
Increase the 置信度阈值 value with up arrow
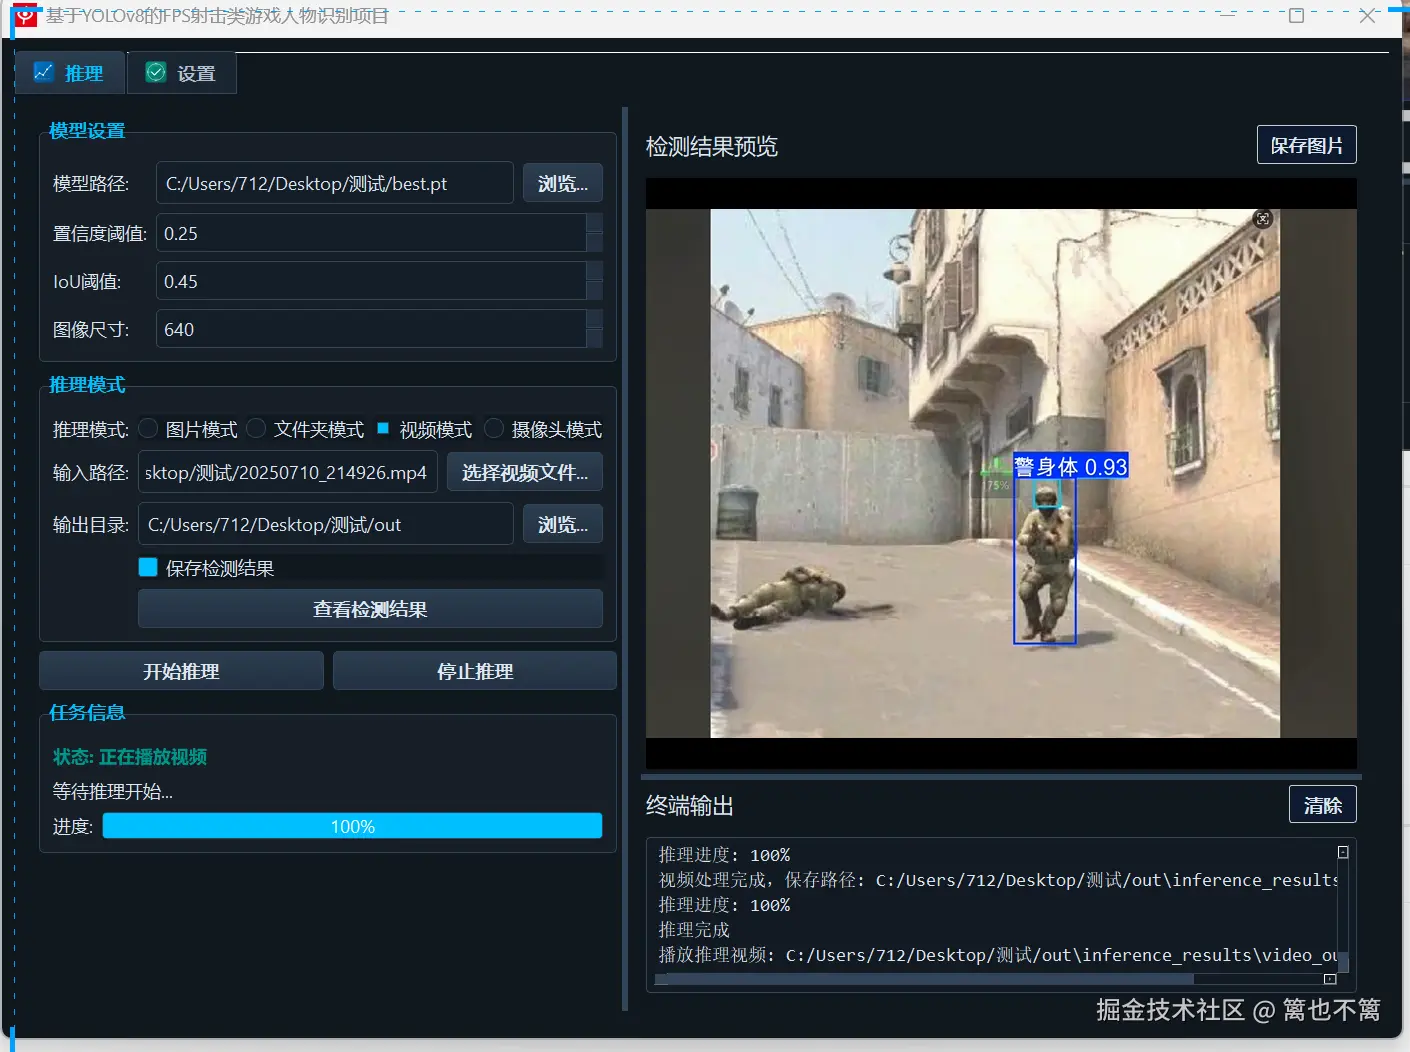(x=595, y=223)
